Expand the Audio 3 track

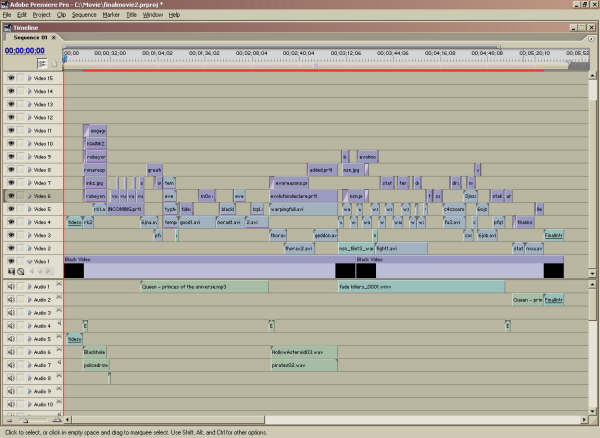(x=29, y=313)
